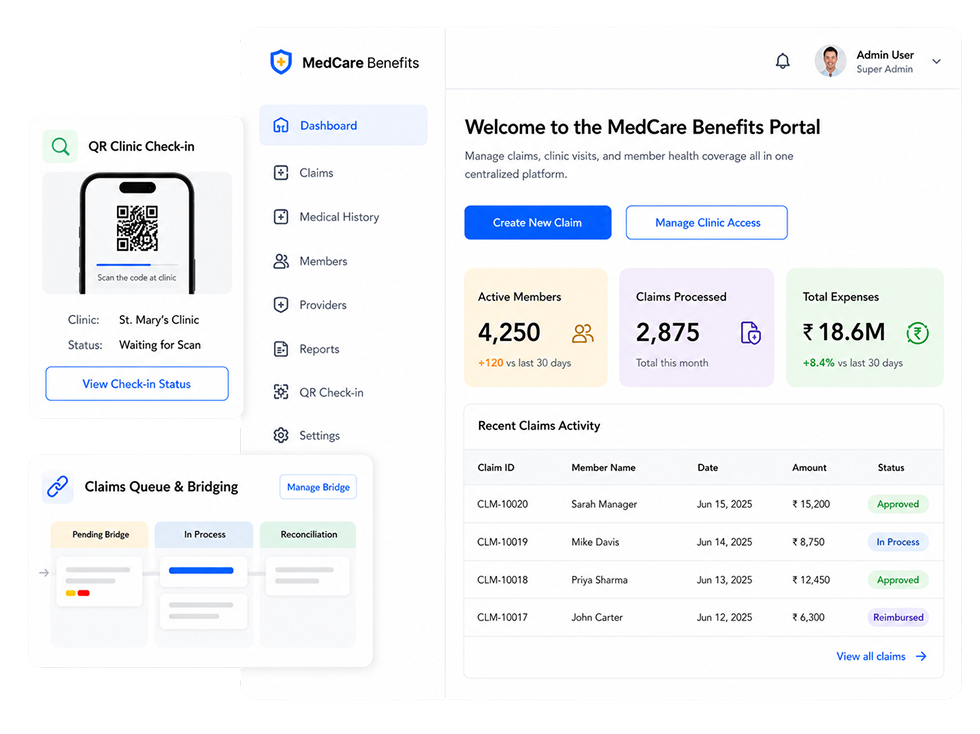The height and width of the screenshot is (734, 980).
Task: Follow View all claims link
Action: tap(871, 656)
